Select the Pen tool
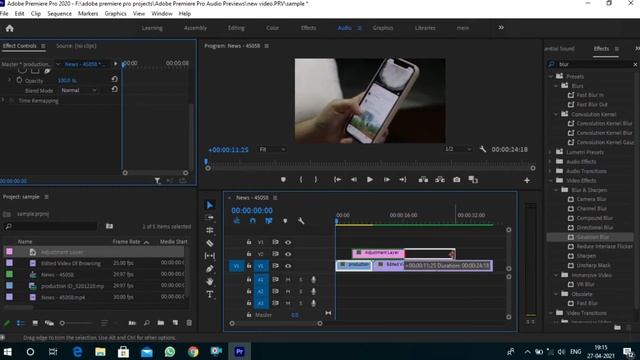 (210, 269)
